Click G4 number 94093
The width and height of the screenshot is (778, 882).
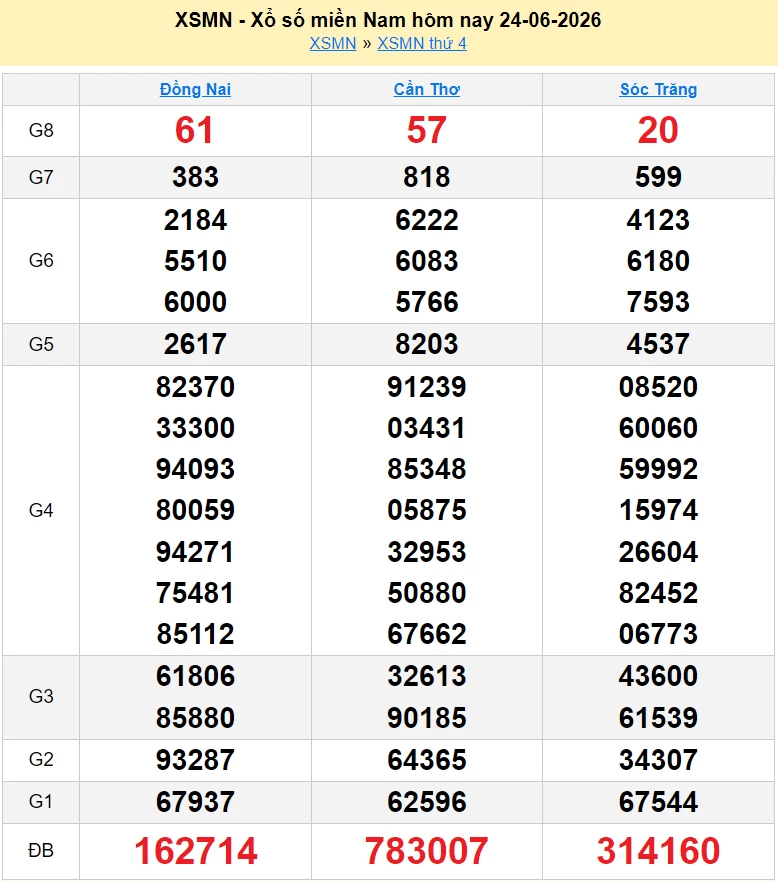195,469
